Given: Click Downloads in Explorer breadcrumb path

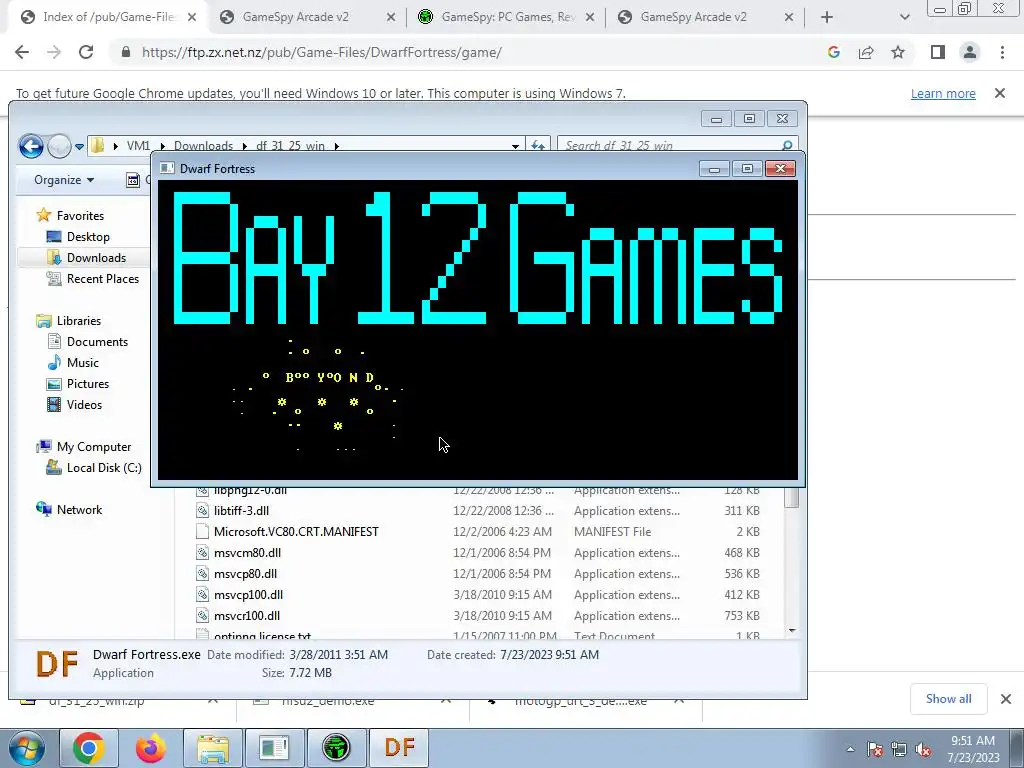Looking at the screenshot, I should coord(203,146).
